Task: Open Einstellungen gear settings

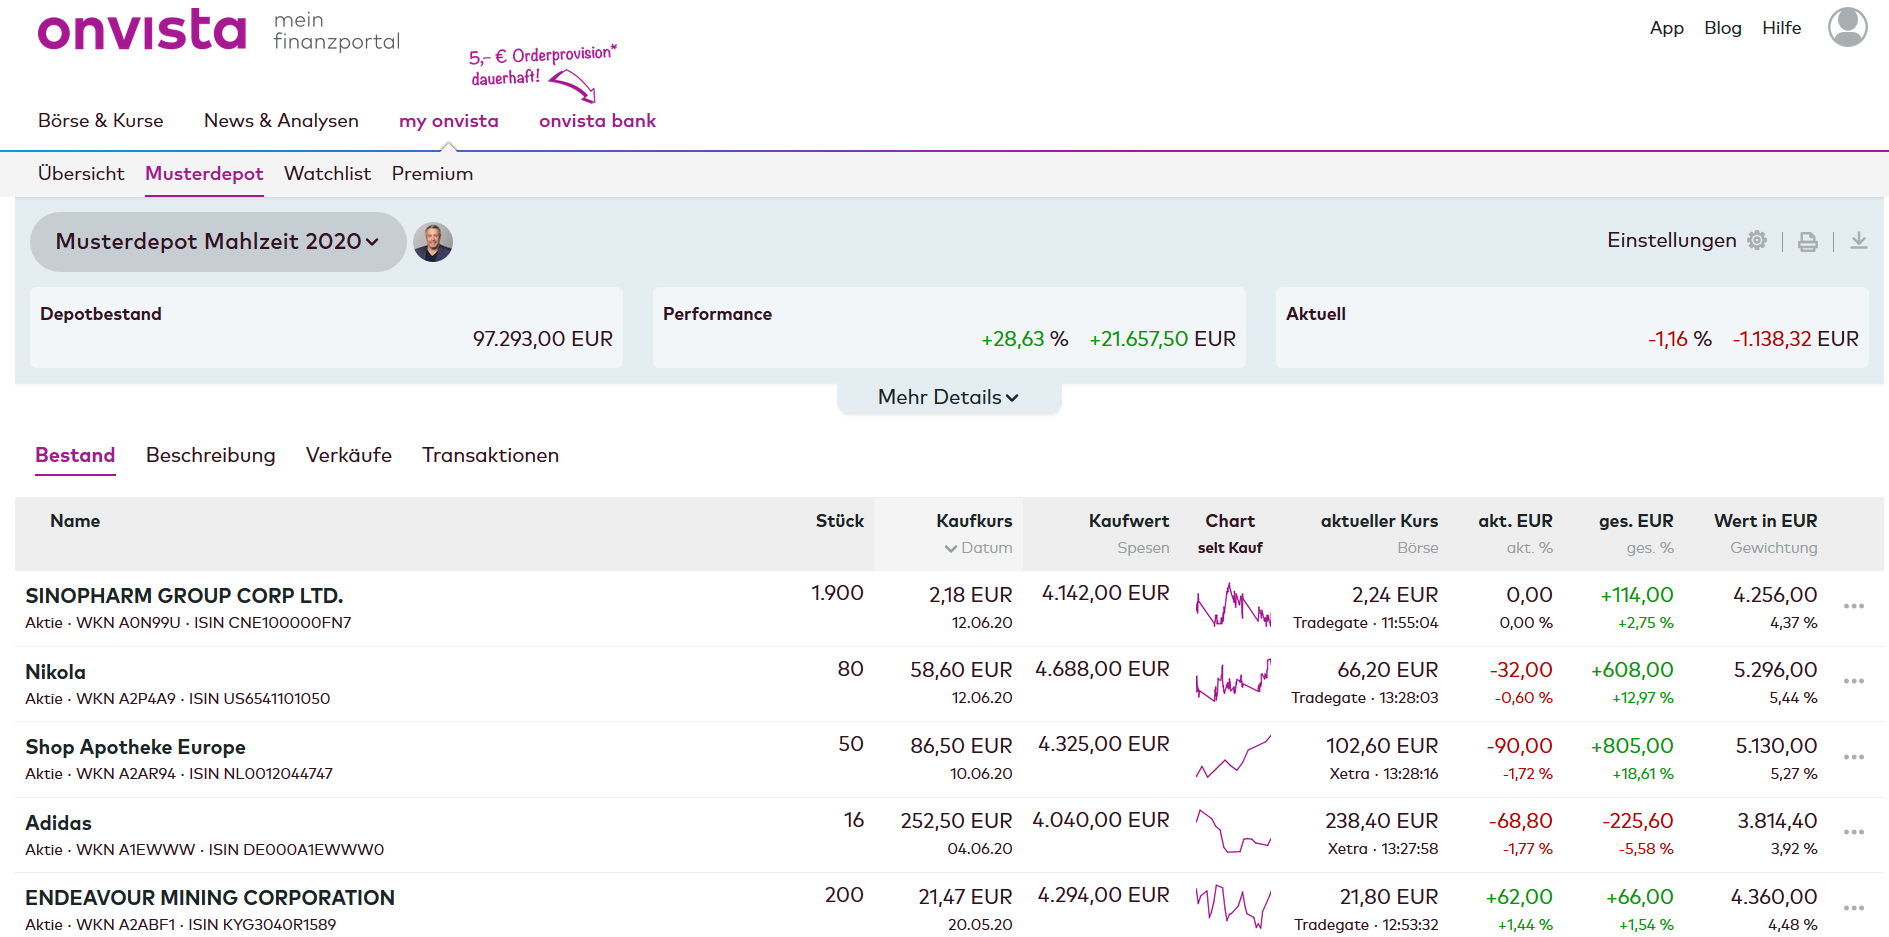Action: tap(1757, 240)
